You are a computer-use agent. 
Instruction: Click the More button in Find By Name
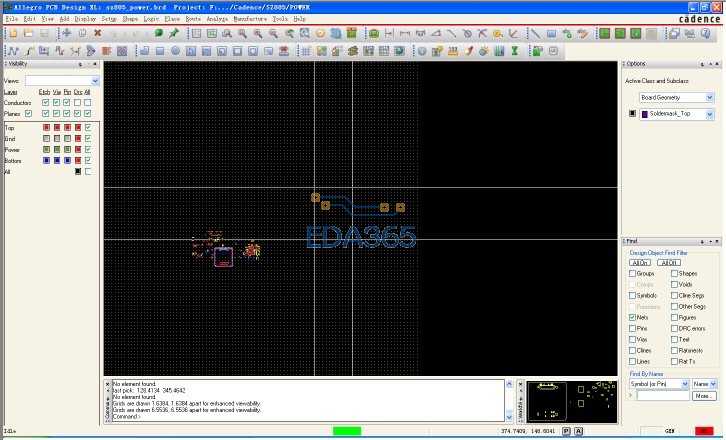704,396
